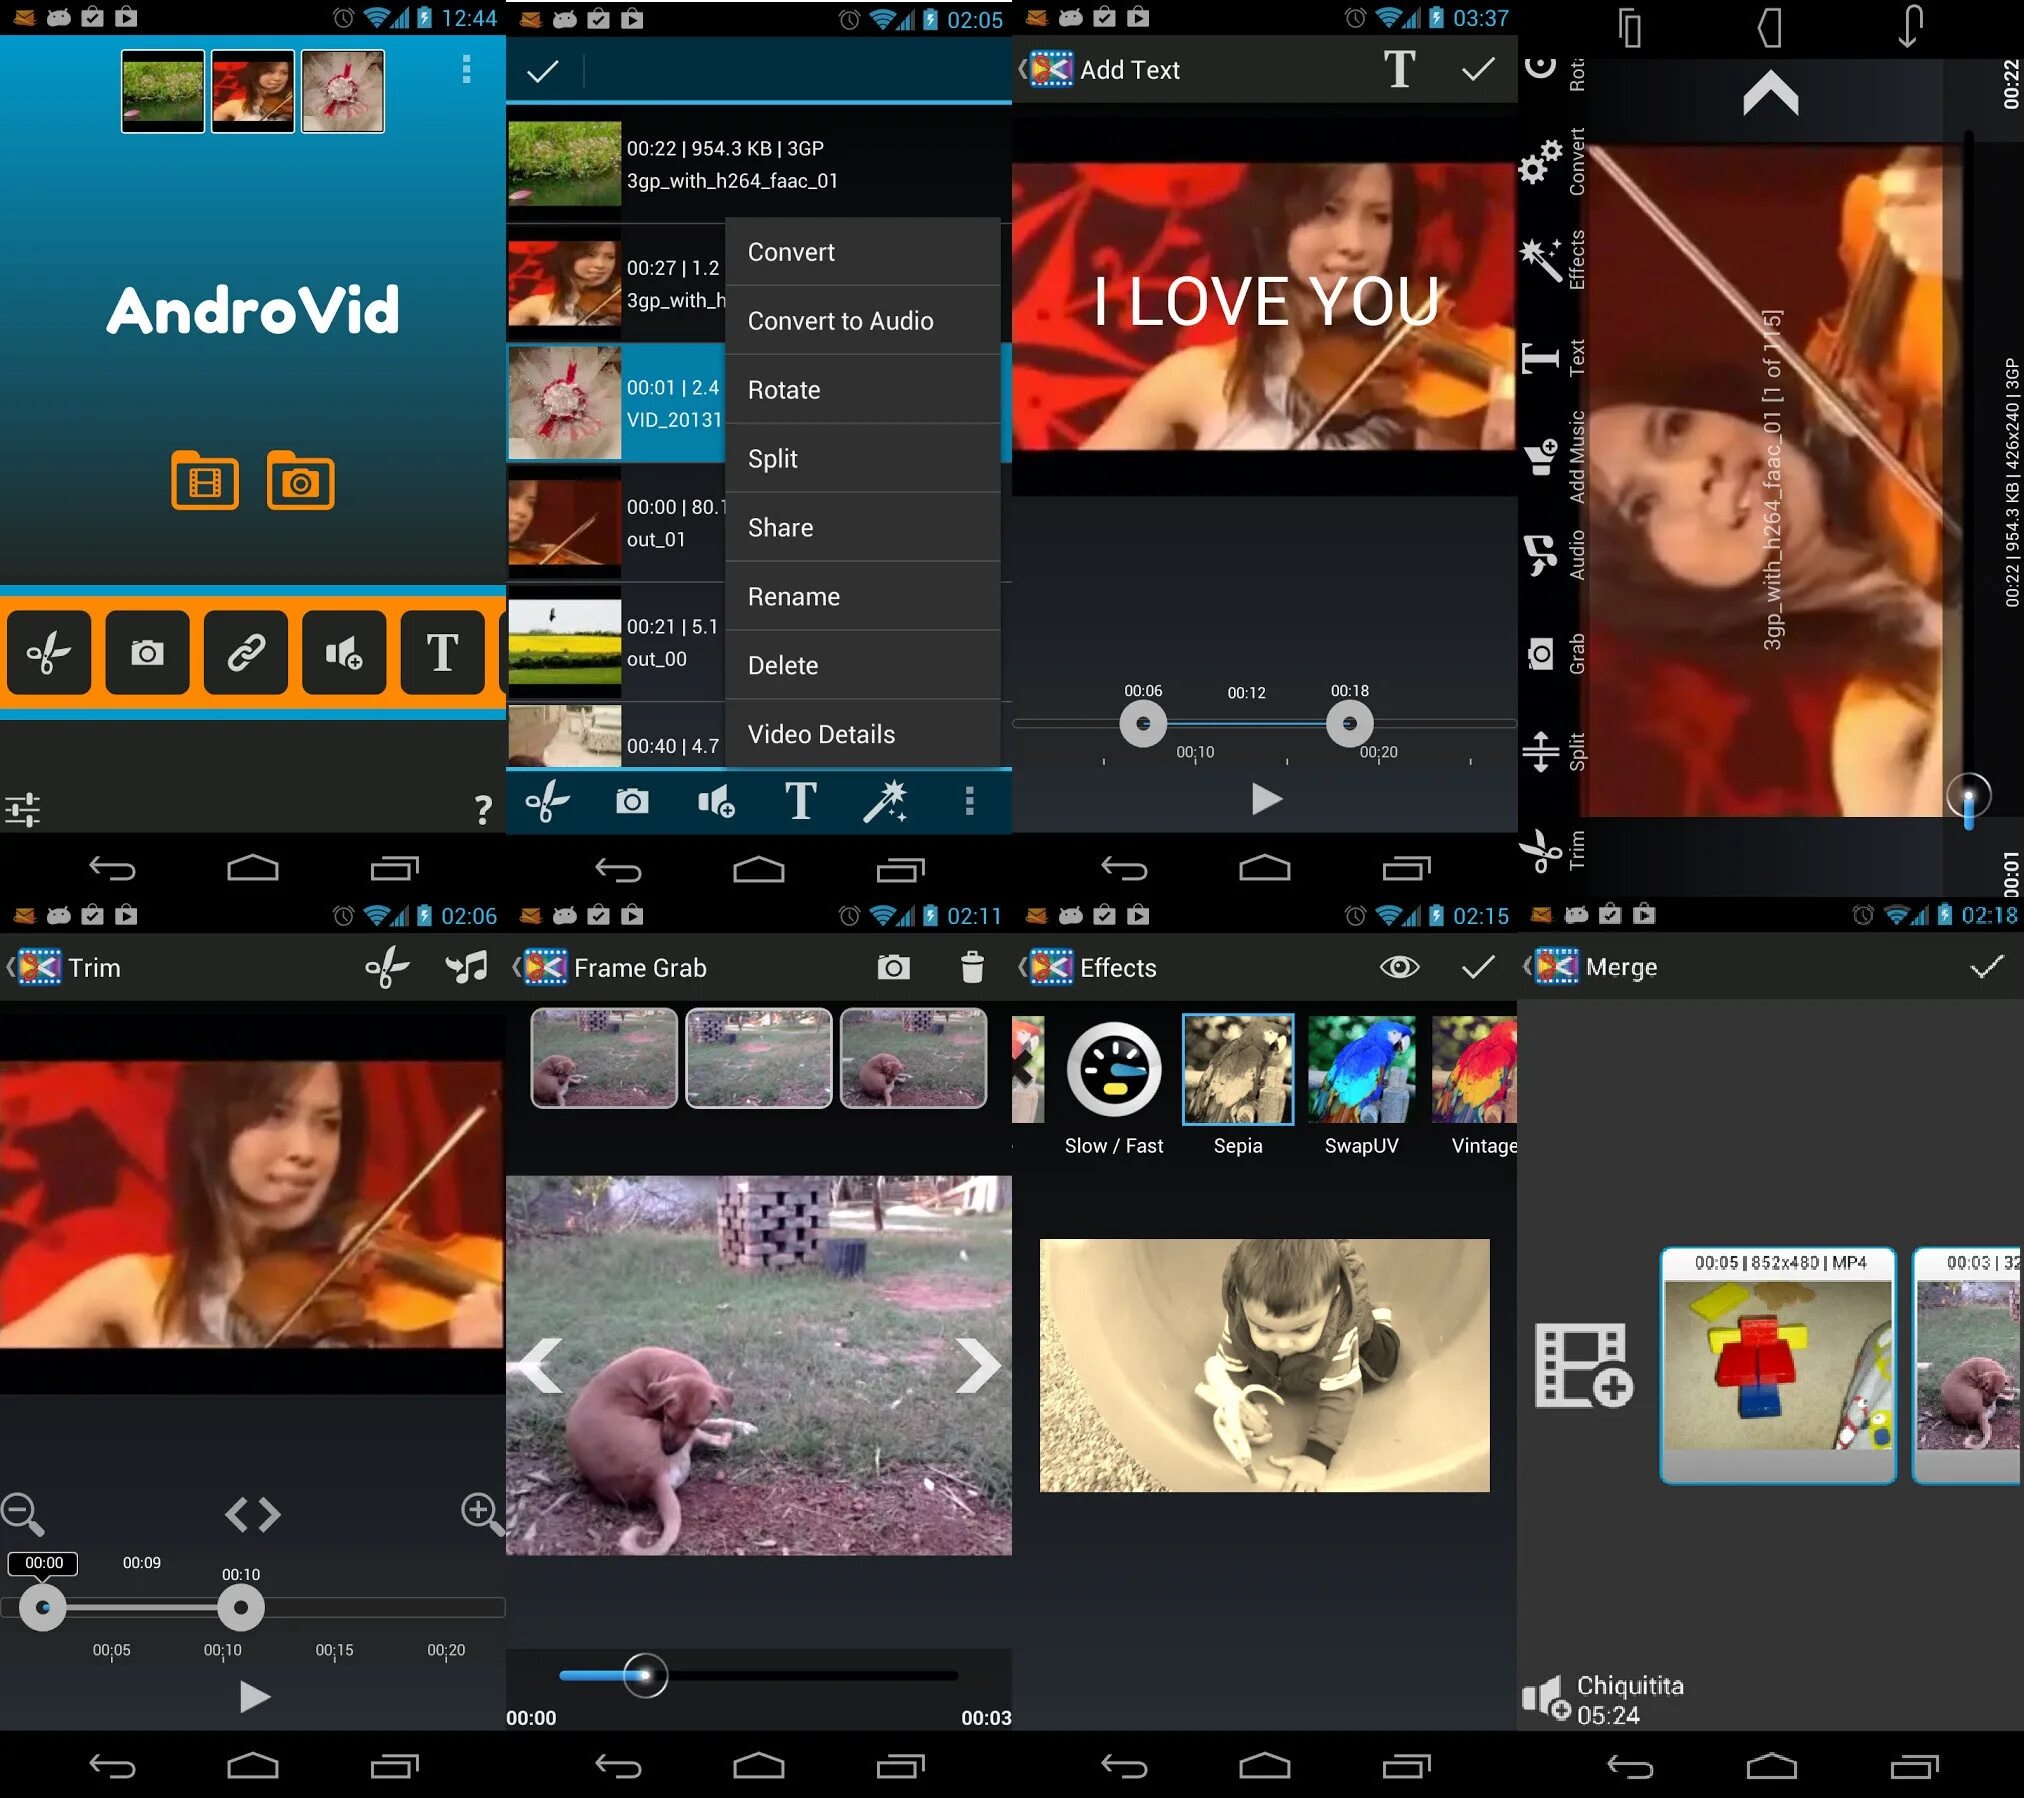Image resolution: width=2024 pixels, height=1798 pixels.
Task: Select Rotate in the context menu
Action: [784, 390]
